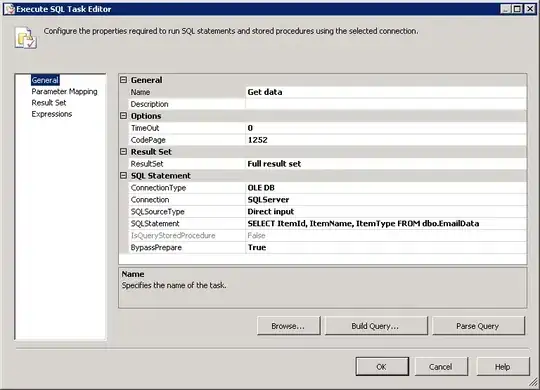
Task: Select the General page in left pane
Action: 45,80
